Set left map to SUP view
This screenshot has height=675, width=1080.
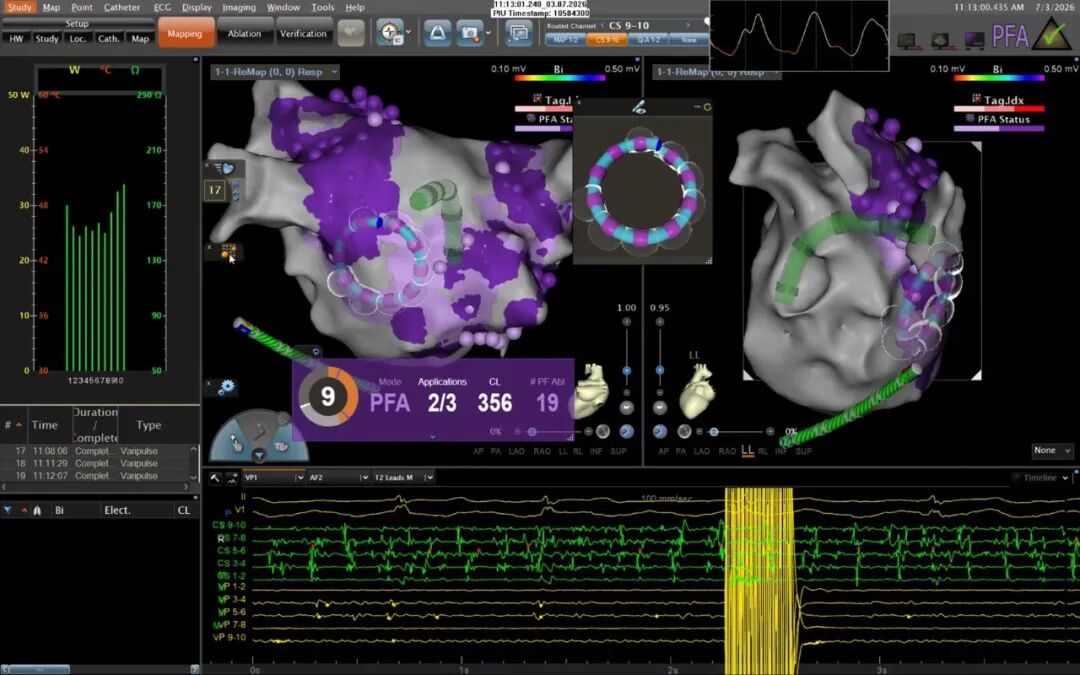(619, 451)
